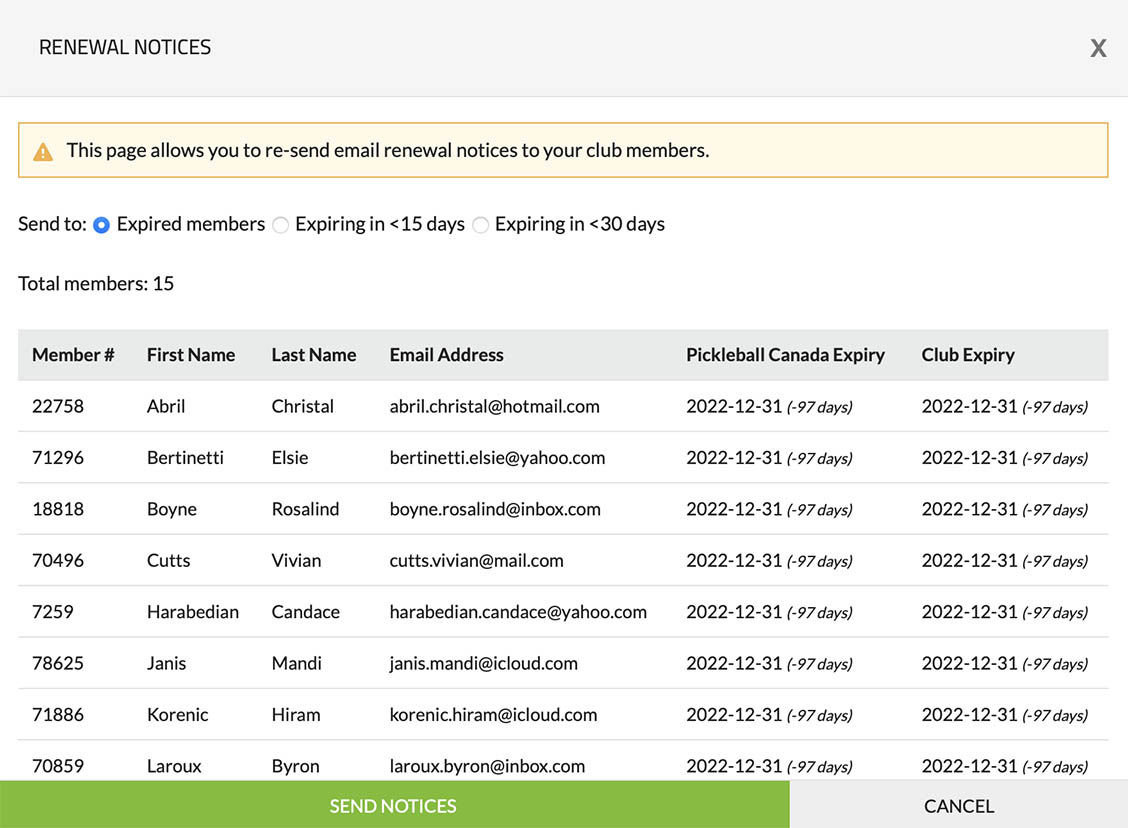Select Expiring in <30 days radio
Image resolution: width=1128 pixels, height=828 pixels.
coord(481,225)
